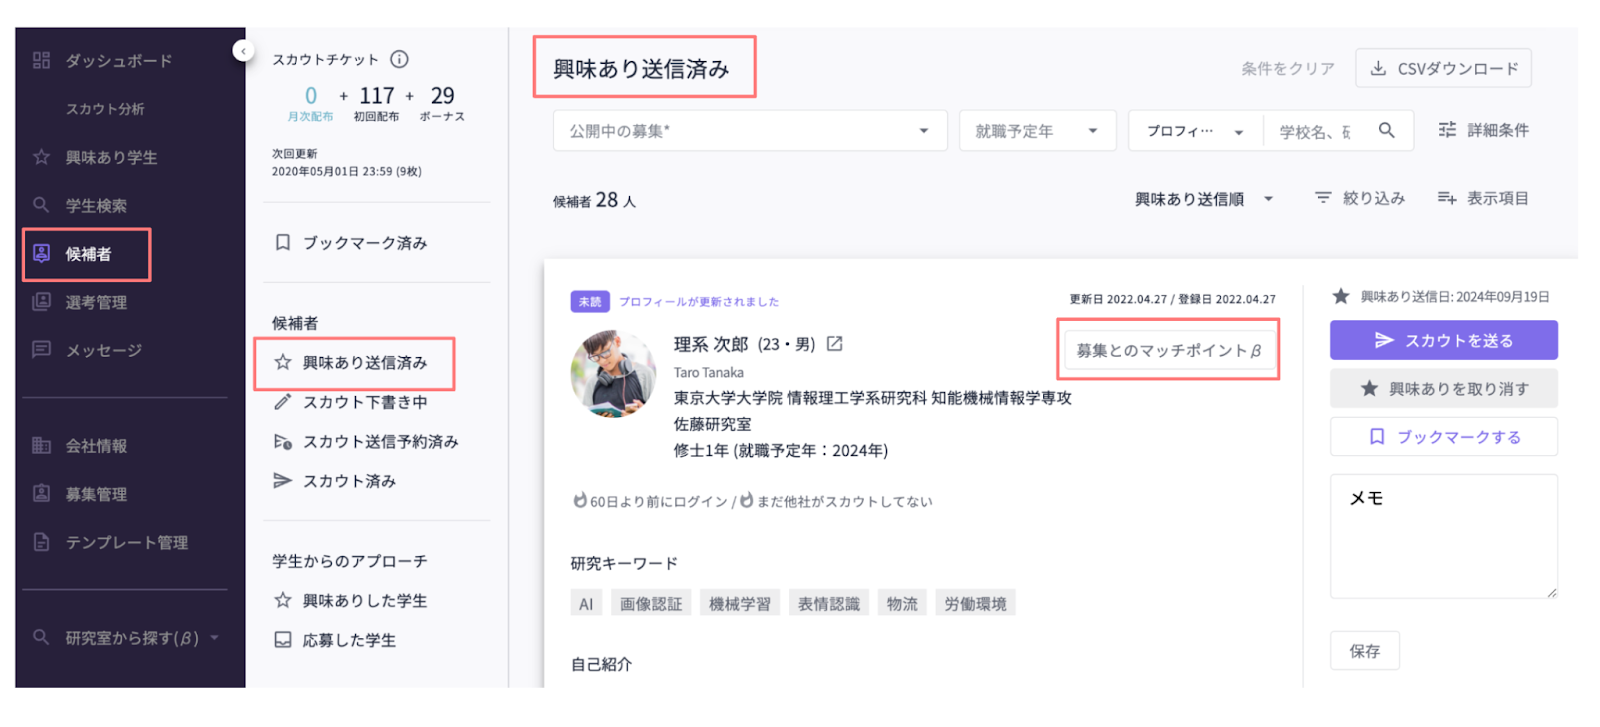Go to ダッシュボード in the sidebar
1600x727 pixels.
pyautogui.click(x=118, y=61)
